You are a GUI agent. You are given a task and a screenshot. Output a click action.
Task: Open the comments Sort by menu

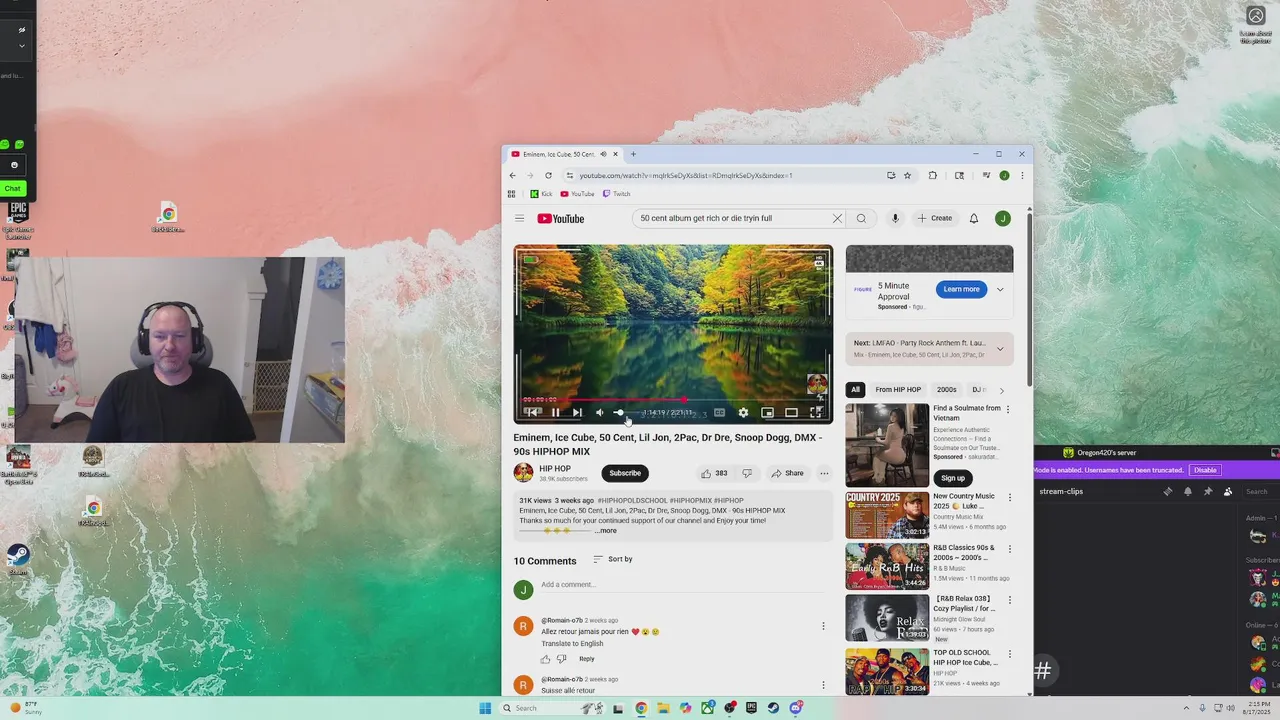tap(613, 559)
